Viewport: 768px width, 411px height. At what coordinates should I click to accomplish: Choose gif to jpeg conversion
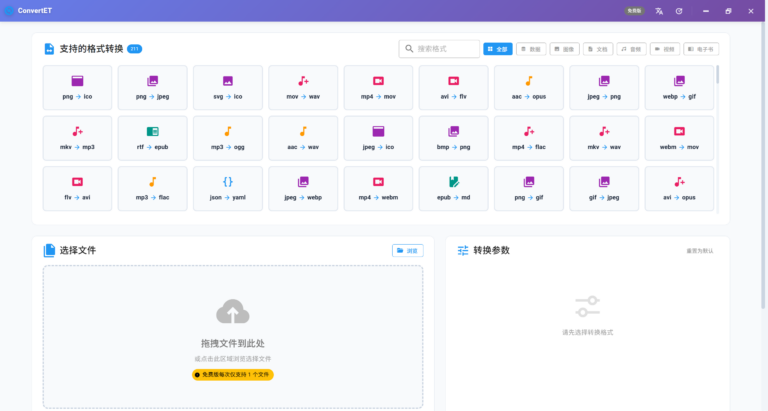pyautogui.click(x=604, y=189)
